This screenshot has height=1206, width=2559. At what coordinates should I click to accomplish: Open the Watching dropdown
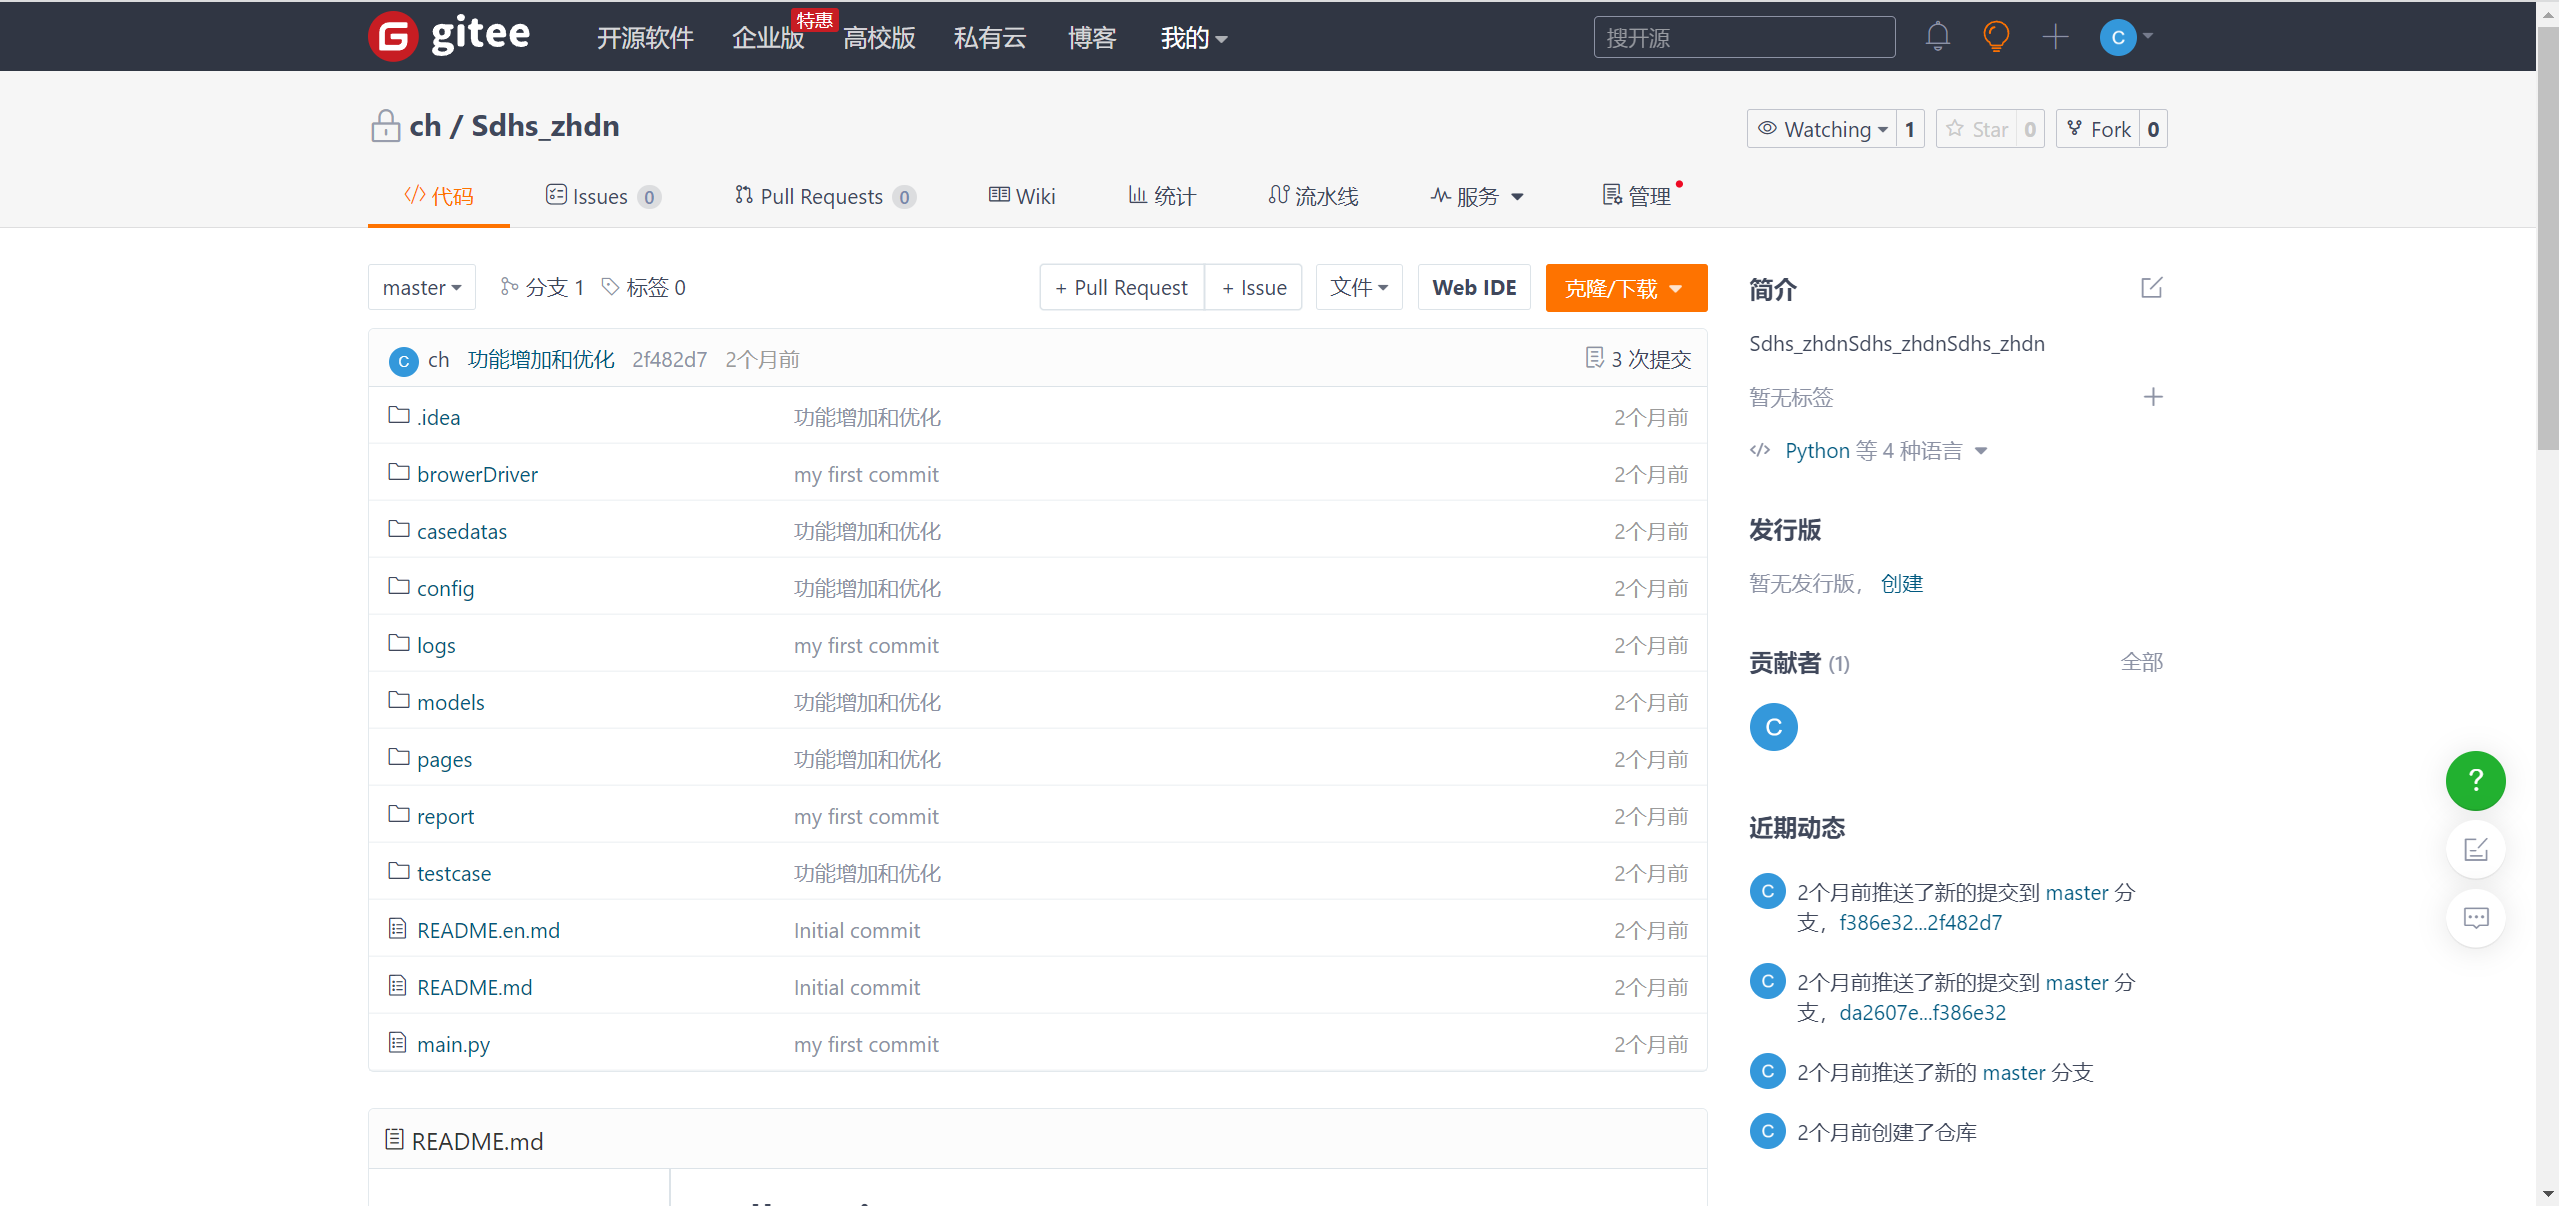(x=1821, y=129)
